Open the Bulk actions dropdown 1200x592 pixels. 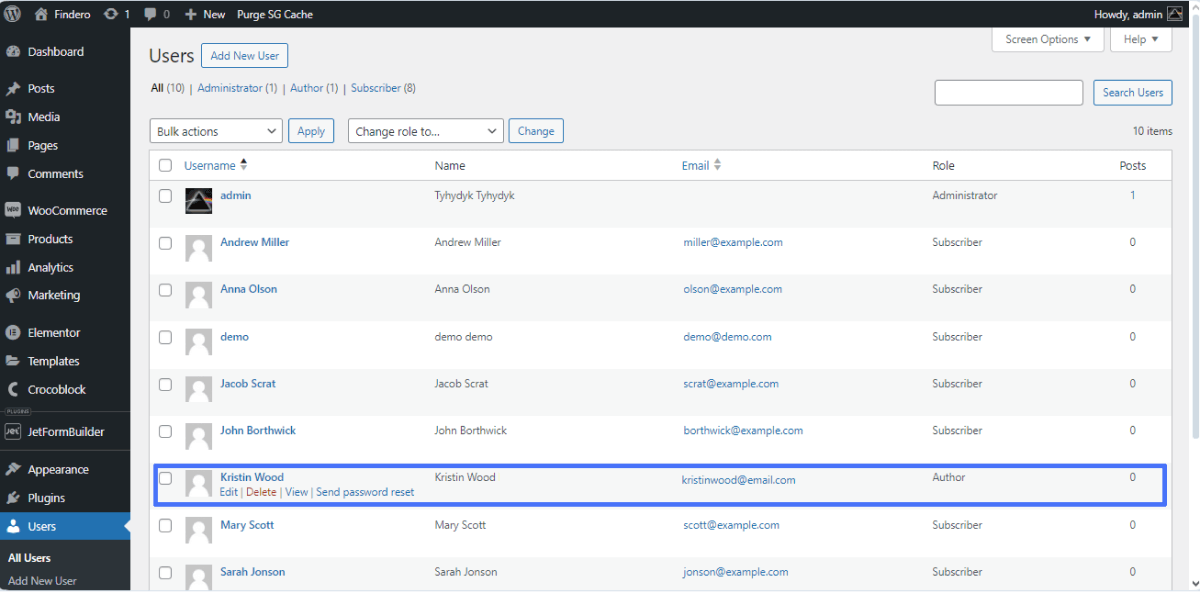[x=215, y=130]
